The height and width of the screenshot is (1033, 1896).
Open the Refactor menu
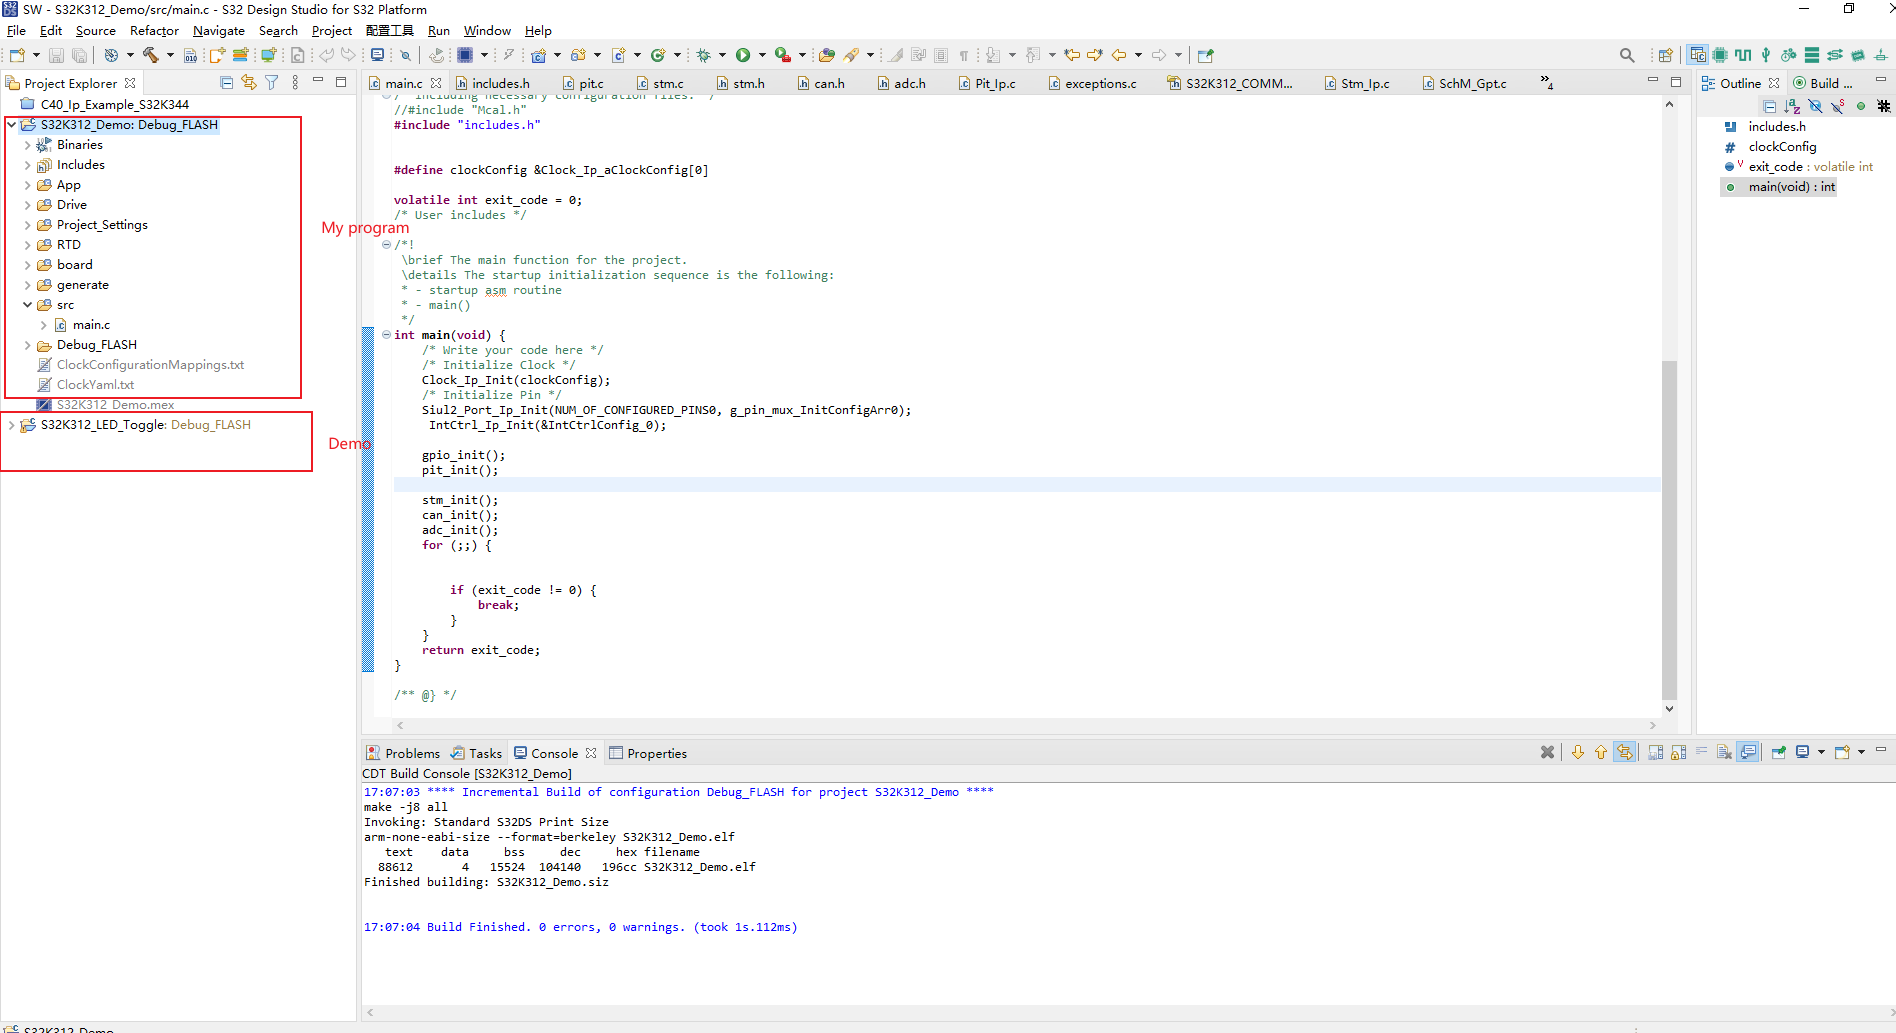click(154, 30)
